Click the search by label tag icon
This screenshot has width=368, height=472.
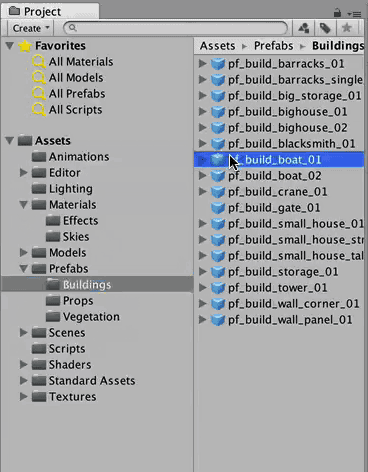coord(325,28)
